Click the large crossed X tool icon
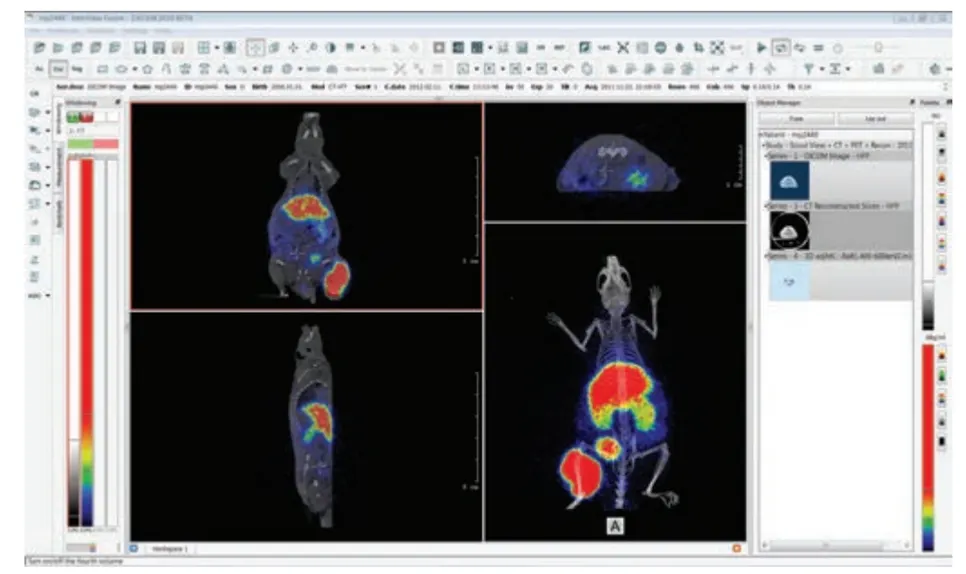This screenshot has width=966, height=574. [623, 47]
